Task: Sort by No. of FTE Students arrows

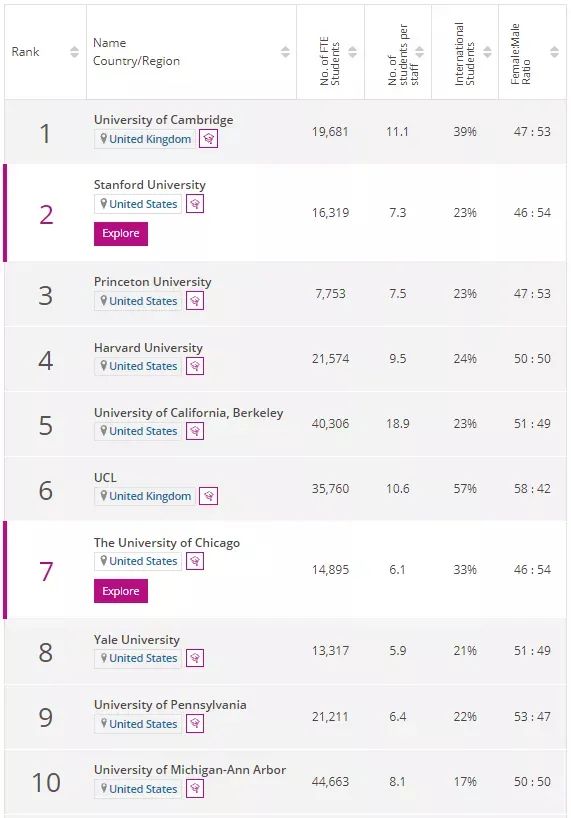Action: coord(353,52)
